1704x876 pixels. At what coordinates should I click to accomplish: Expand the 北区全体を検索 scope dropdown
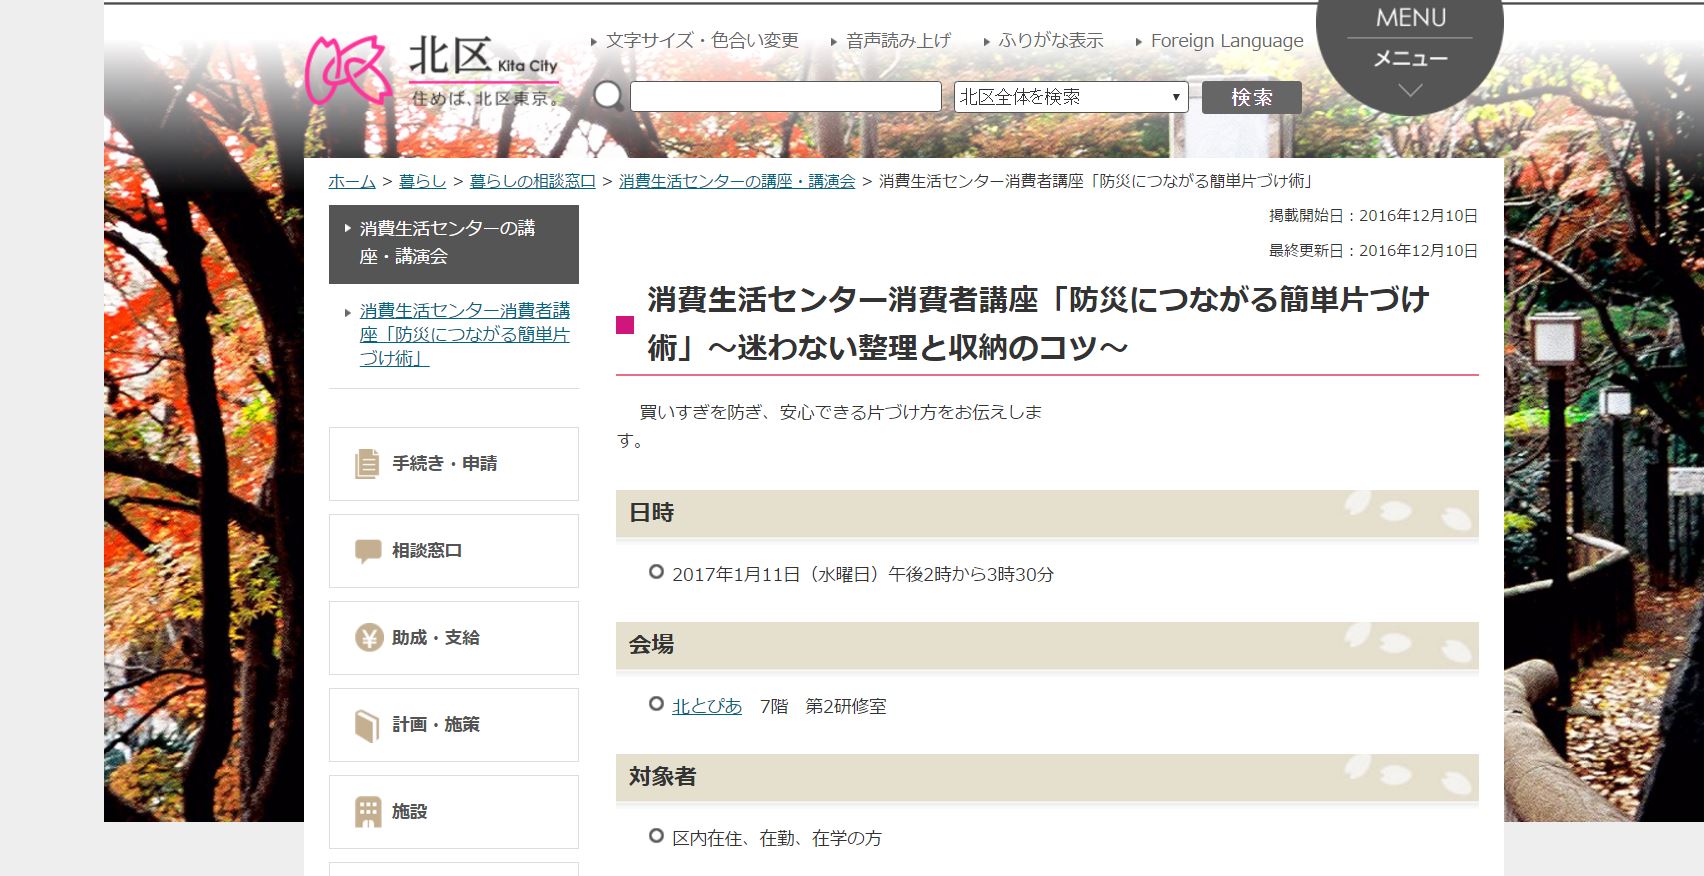point(1070,97)
